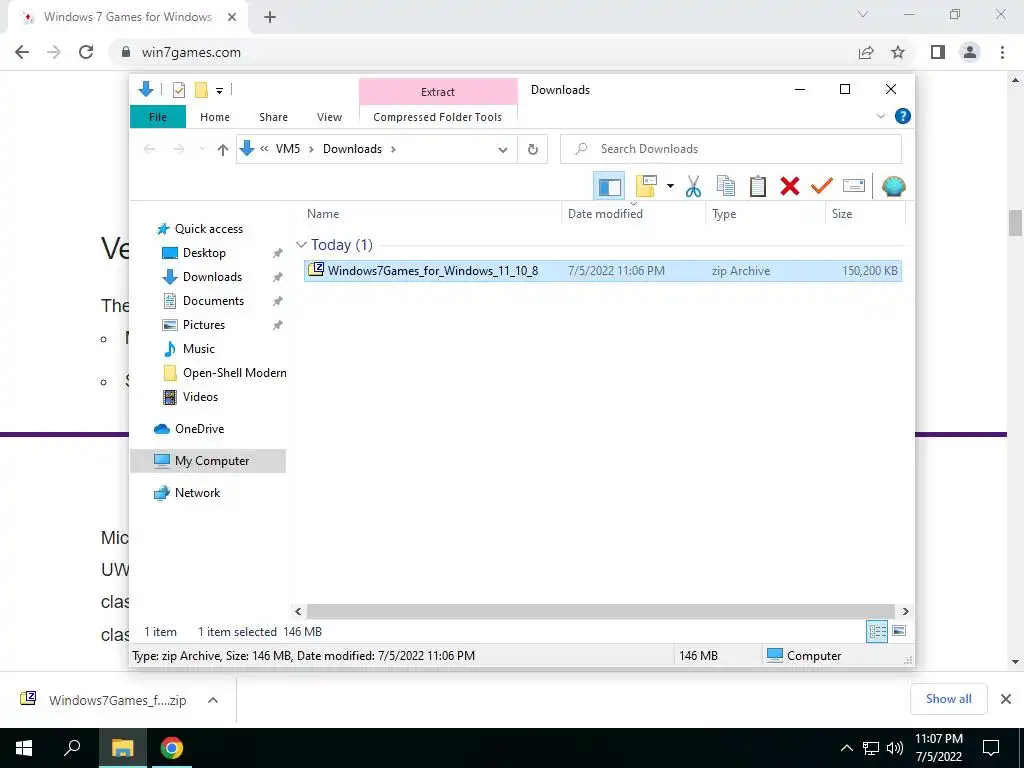Image resolution: width=1024 pixels, height=768 pixels.
Task: Click VM5 in the address breadcrumb
Action: (x=287, y=149)
